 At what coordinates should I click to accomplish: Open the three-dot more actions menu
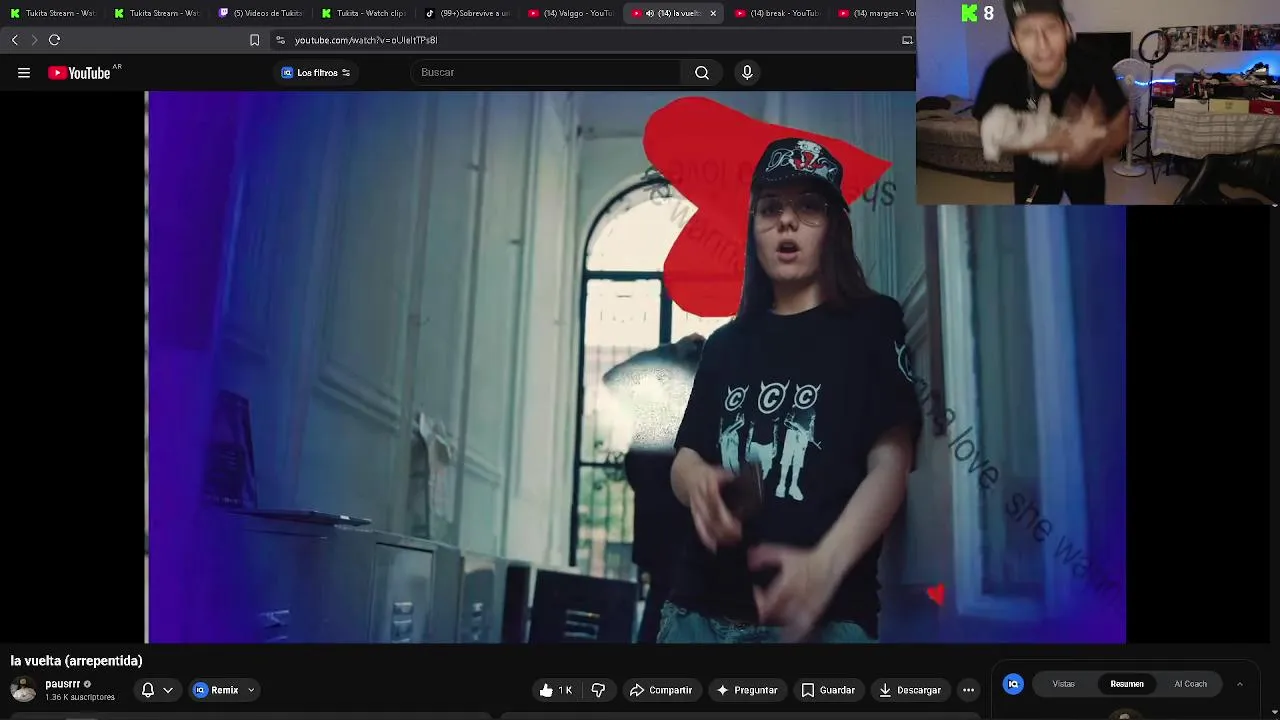click(x=968, y=690)
